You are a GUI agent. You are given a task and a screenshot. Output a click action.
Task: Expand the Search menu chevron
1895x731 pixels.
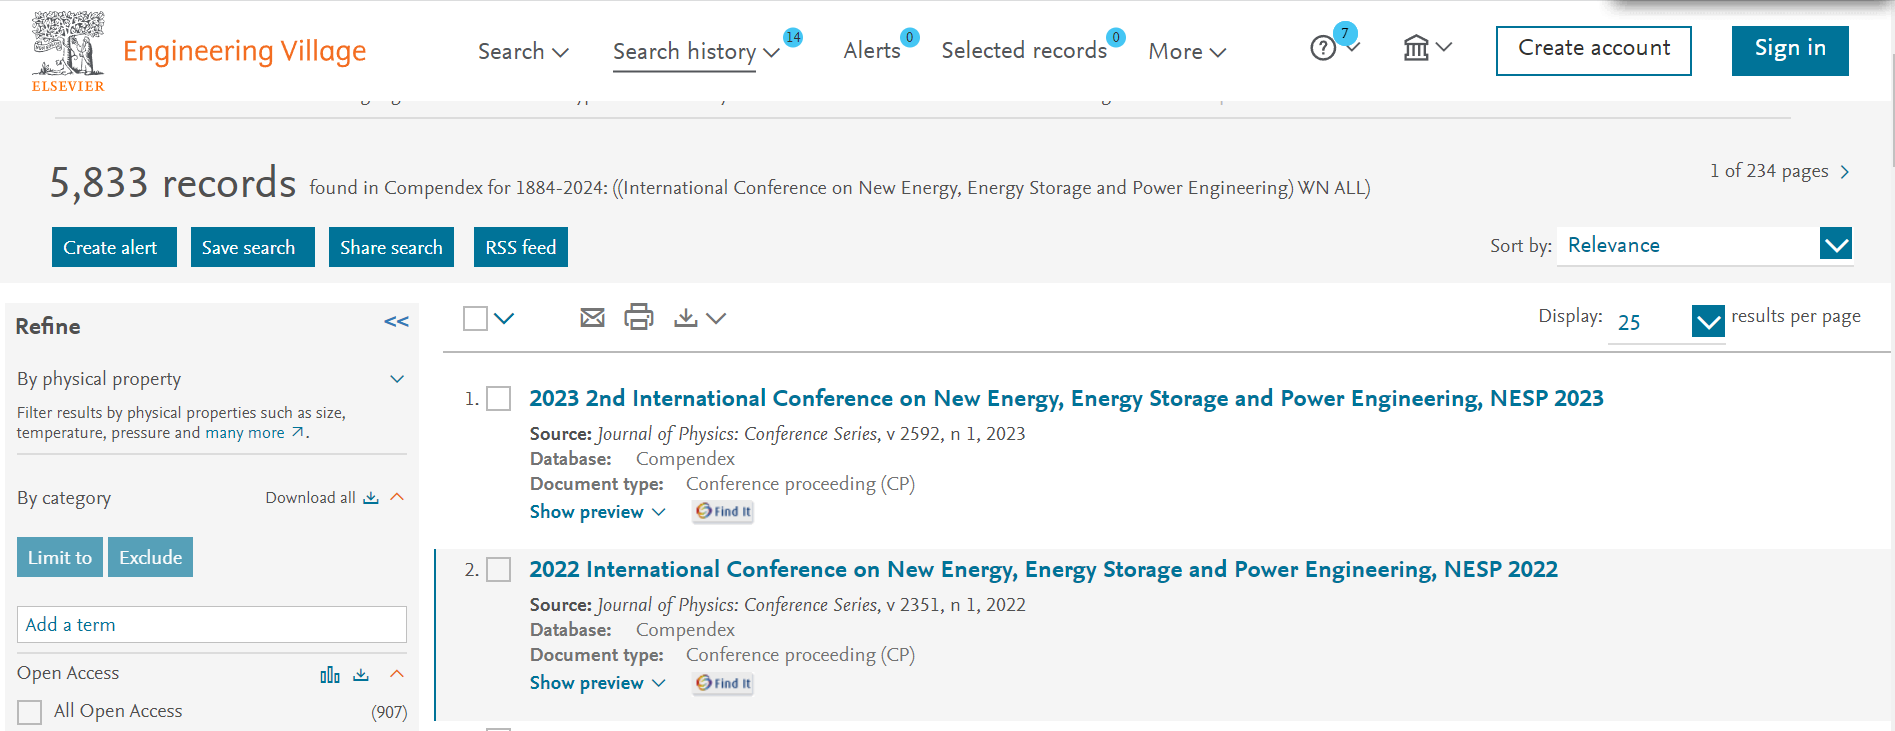pyautogui.click(x=561, y=52)
